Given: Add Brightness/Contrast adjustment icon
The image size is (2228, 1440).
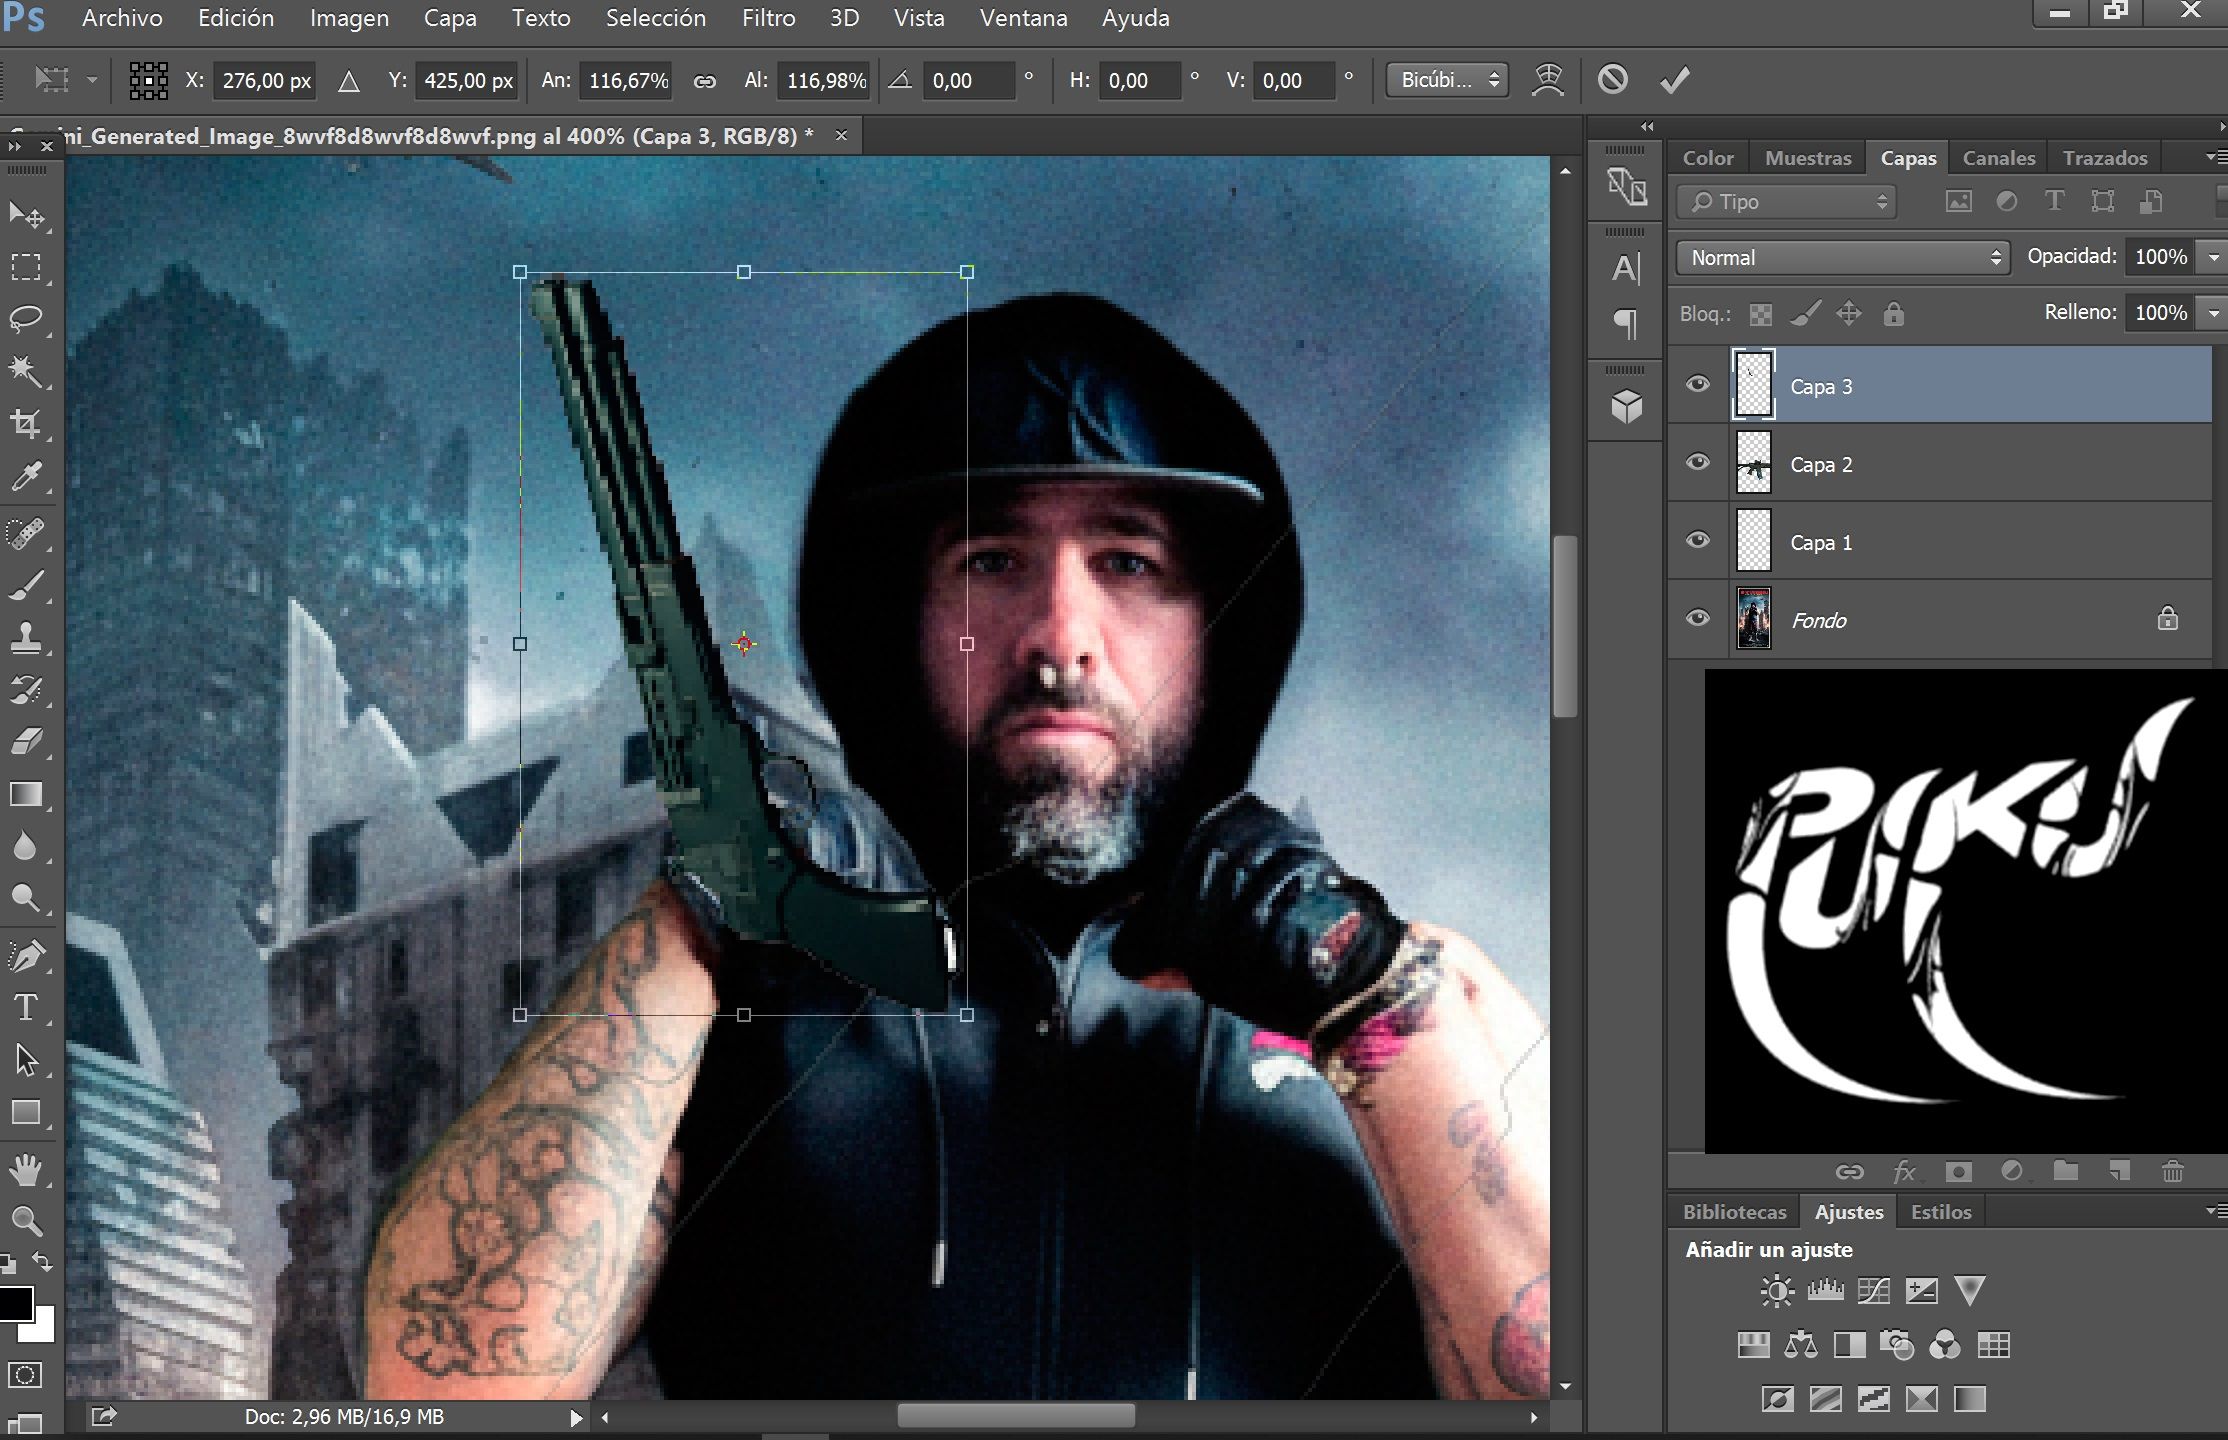Looking at the screenshot, I should tap(1776, 1291).
